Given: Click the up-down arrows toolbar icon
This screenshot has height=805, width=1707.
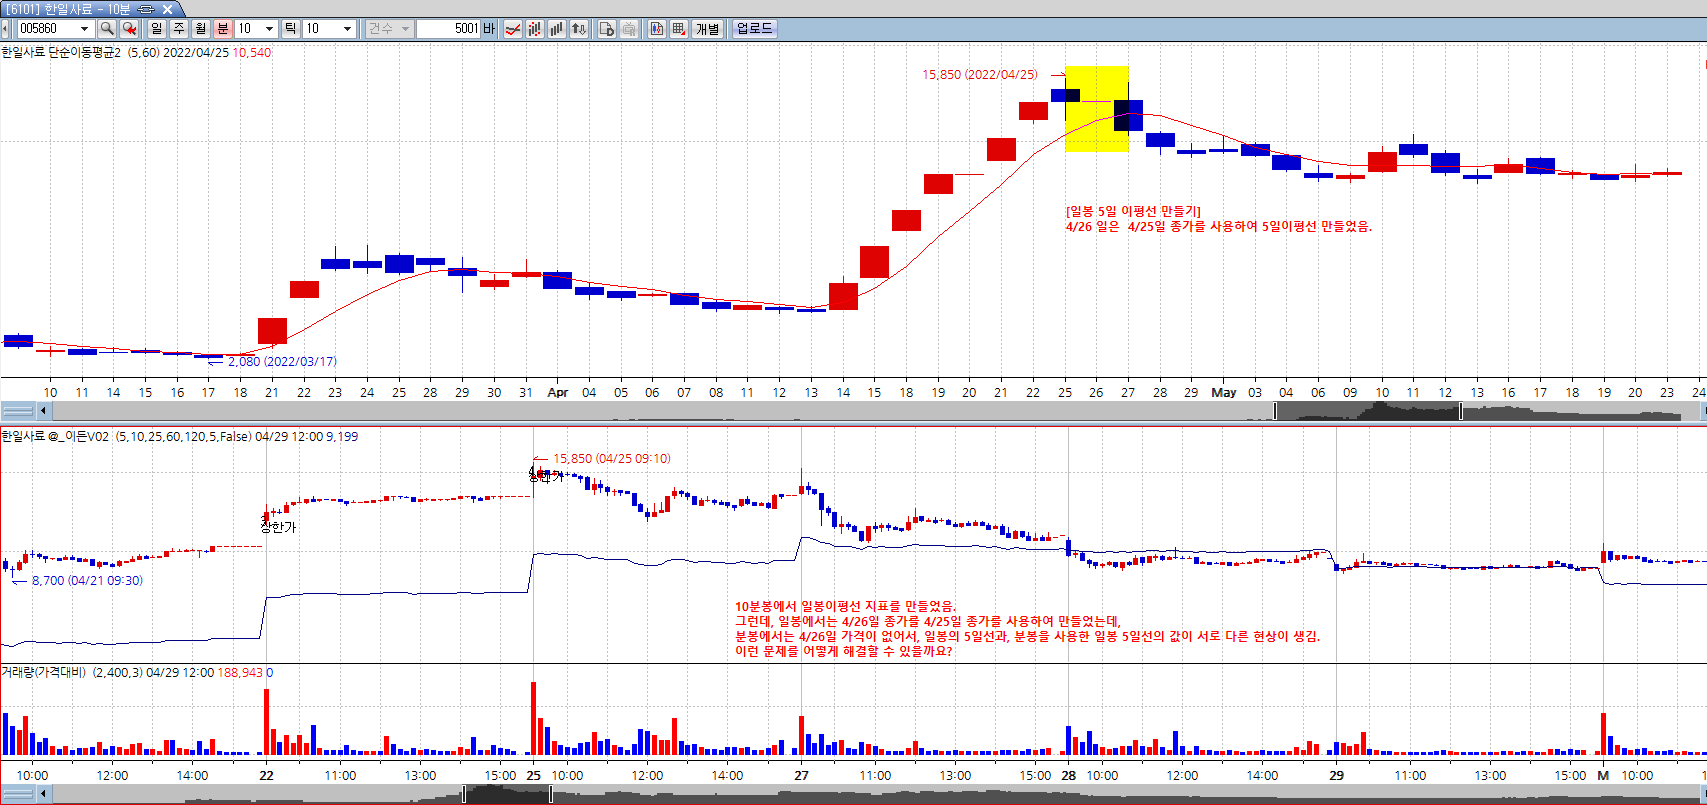Looking at the screenshot, I should (579, 29).
